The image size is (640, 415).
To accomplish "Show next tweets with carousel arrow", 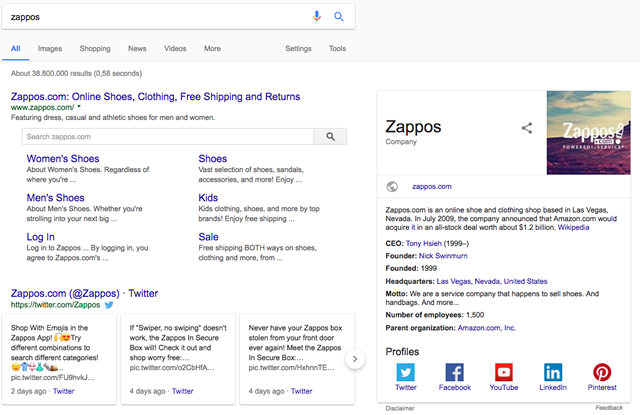I will pos(355,359).
